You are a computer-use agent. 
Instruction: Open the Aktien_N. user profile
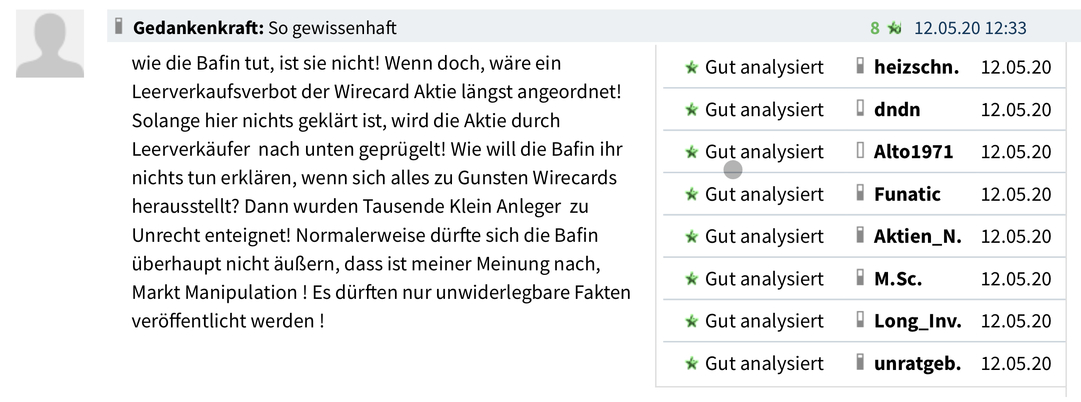click(x=918, y=236)
